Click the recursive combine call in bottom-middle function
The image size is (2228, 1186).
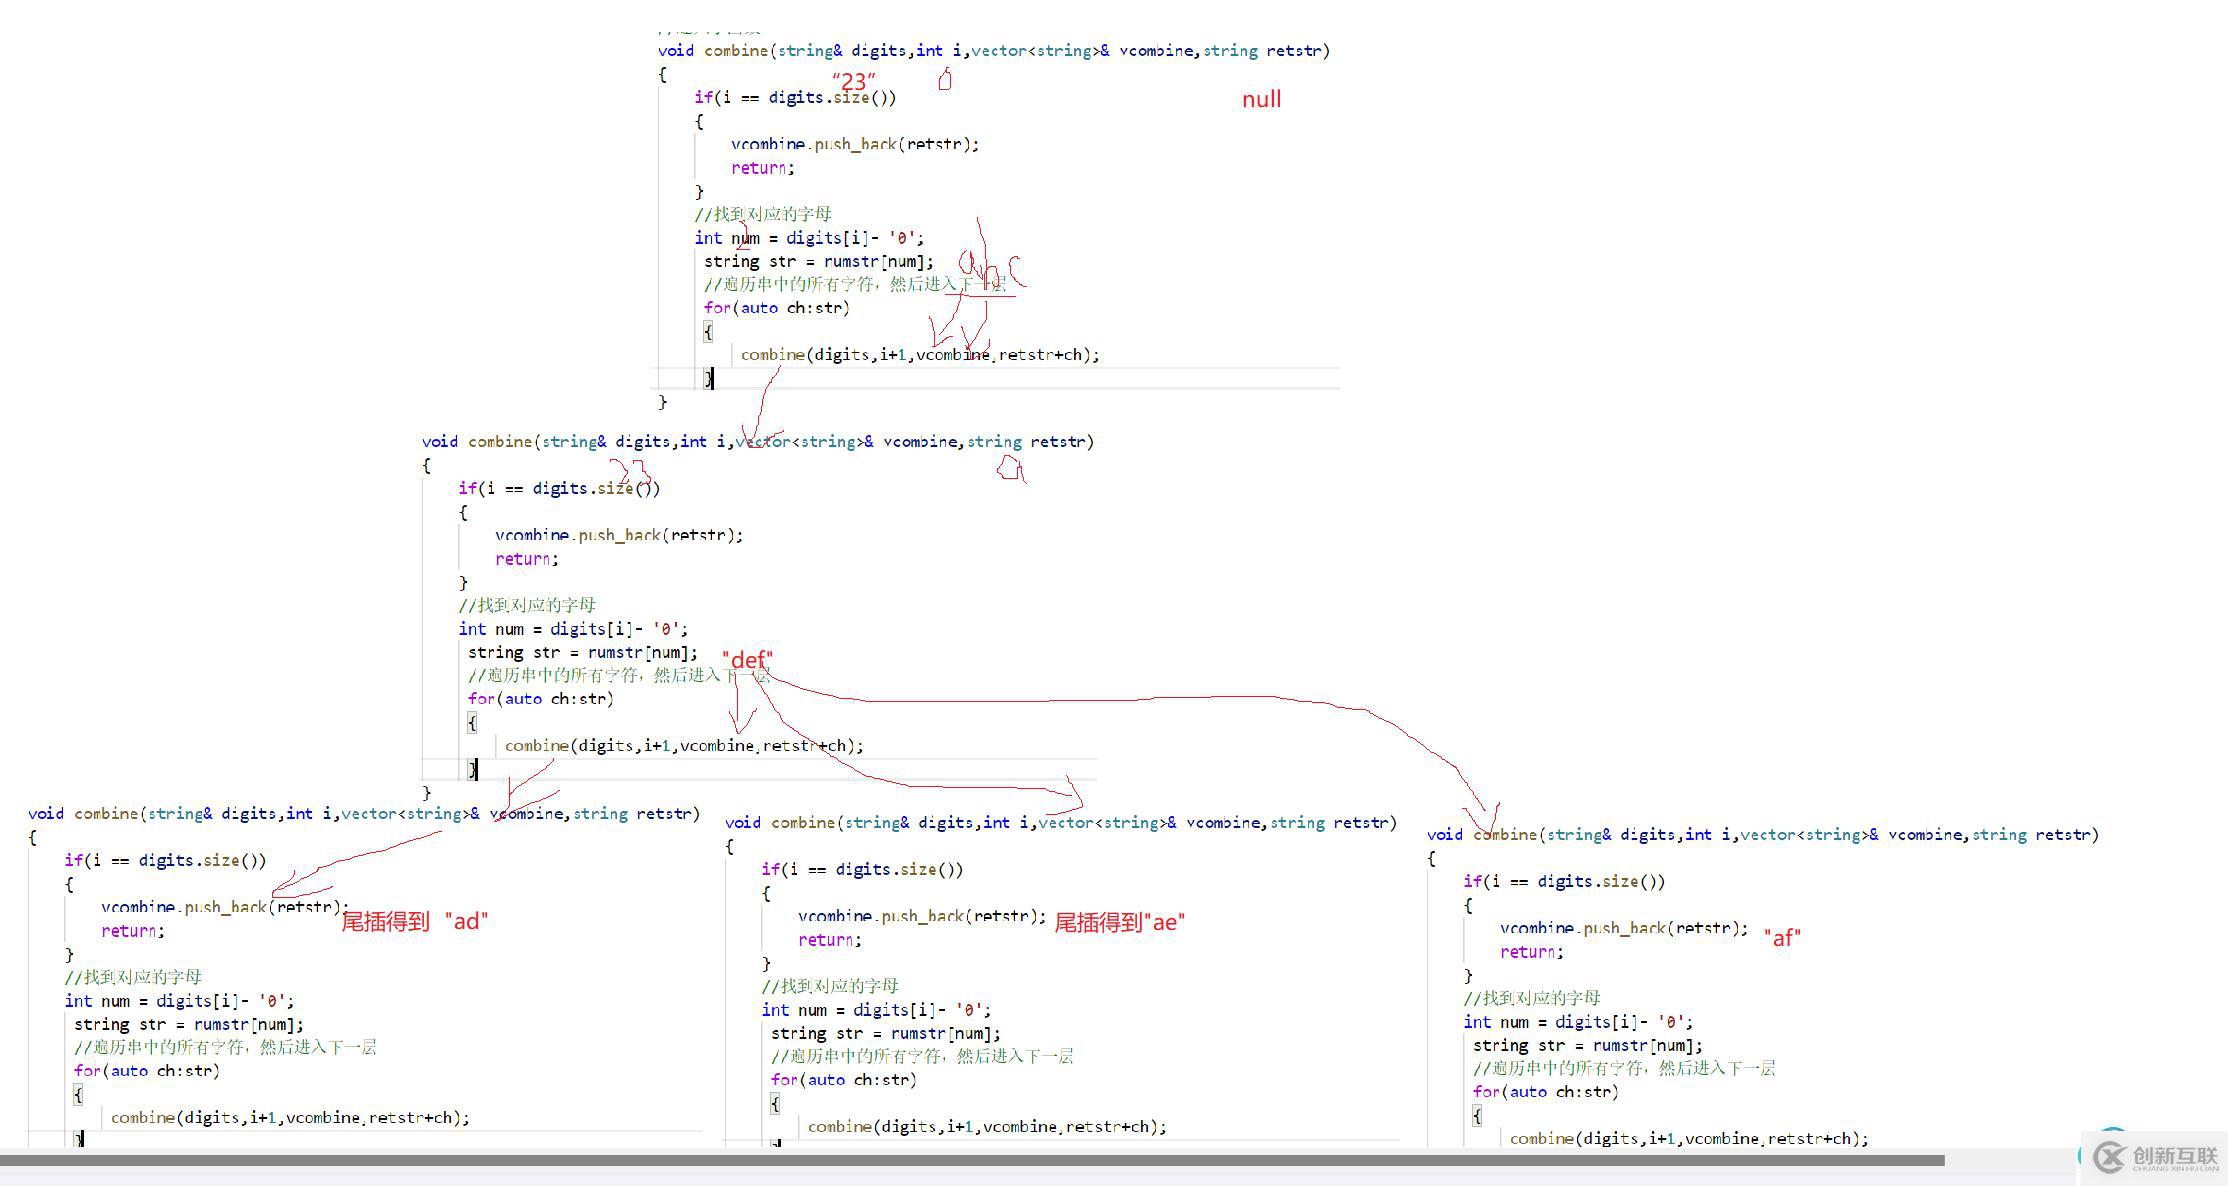pos(986,1127)
